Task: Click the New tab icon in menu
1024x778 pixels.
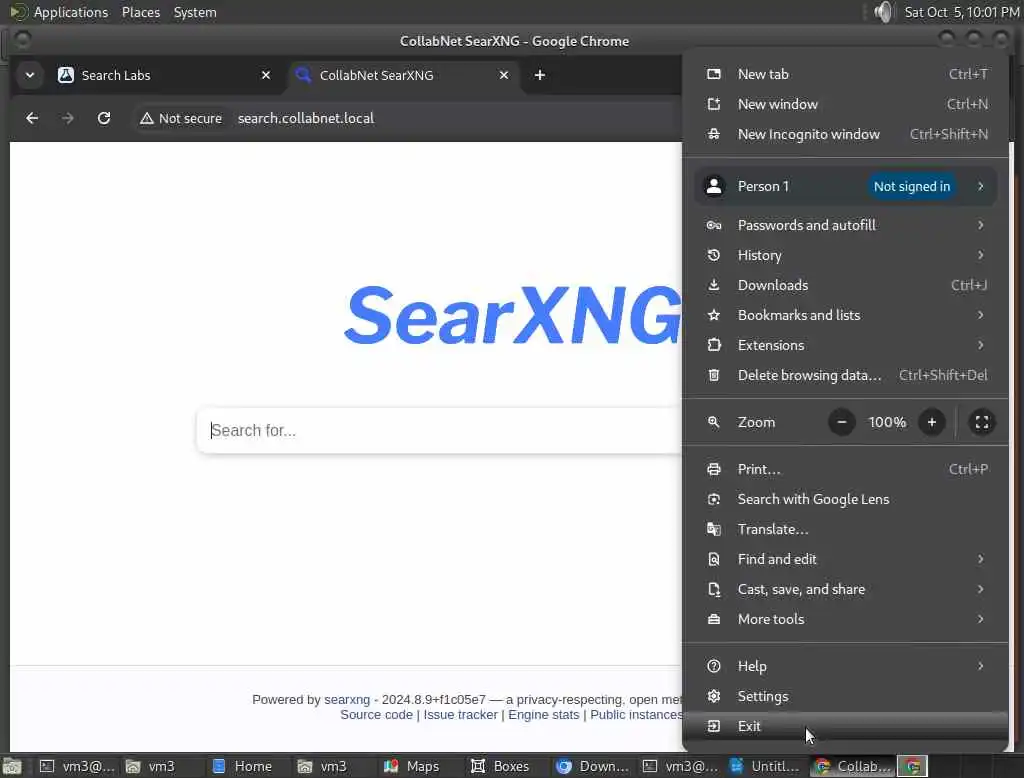Action: (714, 74)
